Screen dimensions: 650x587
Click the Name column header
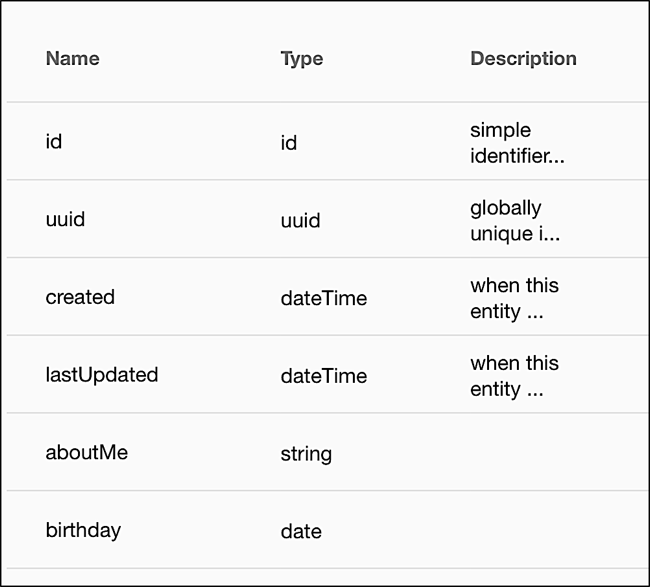[x=72, y=58]
